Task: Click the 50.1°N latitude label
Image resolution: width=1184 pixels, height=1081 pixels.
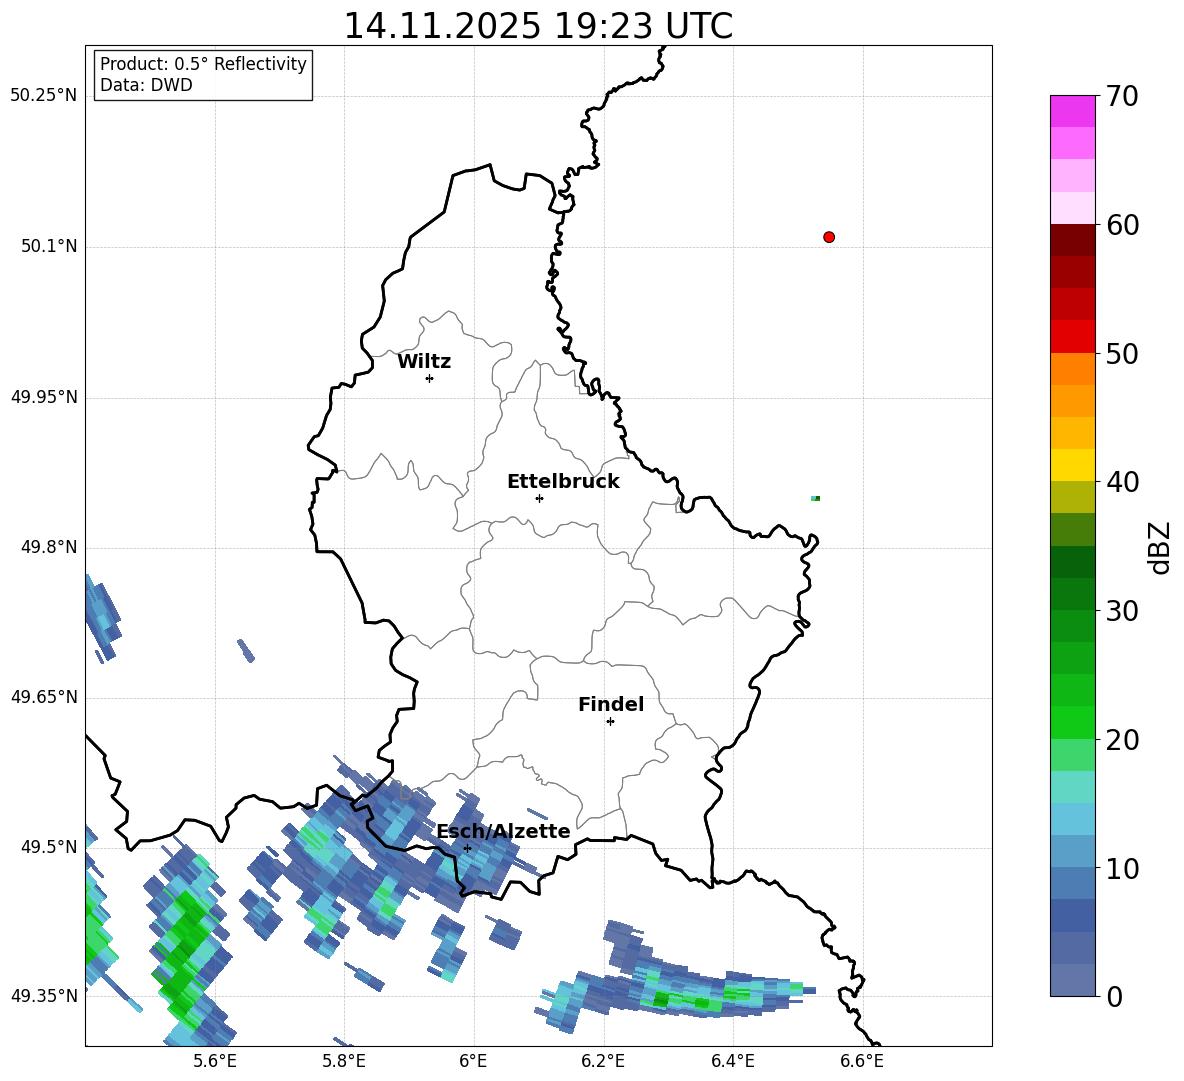Action: coord(48,247)
